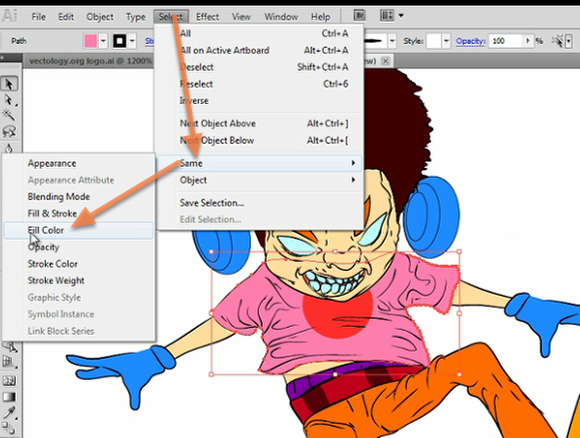Viewport: 580px width, 438px height.
Task: Open the brush definition dropdown
Action: click(392, 41)
